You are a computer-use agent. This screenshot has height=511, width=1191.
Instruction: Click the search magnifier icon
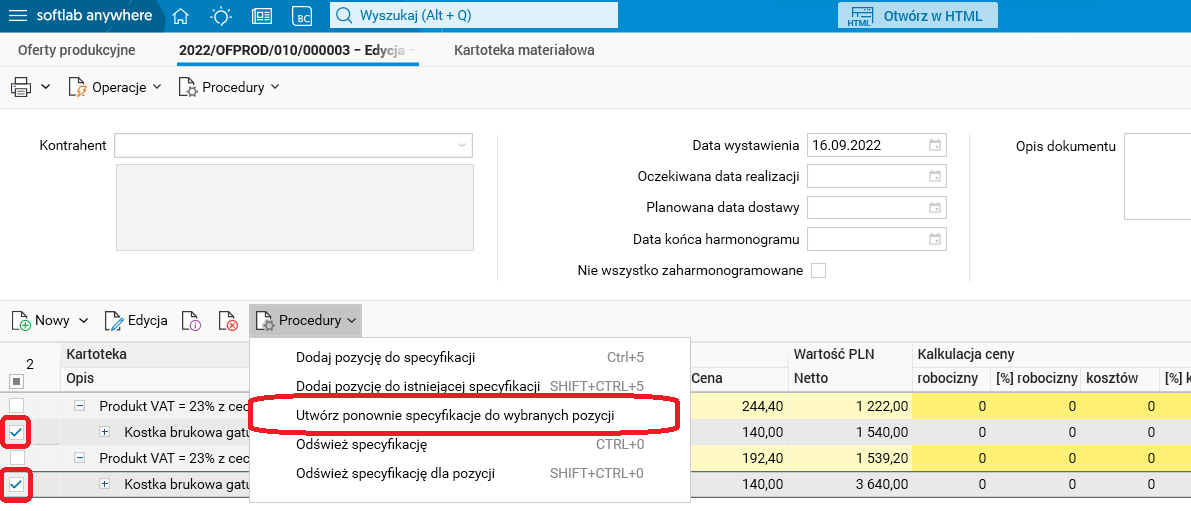tap(345, 15)
